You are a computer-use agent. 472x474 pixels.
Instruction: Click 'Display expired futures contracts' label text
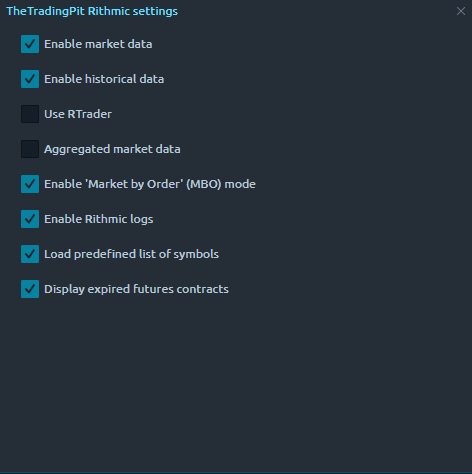[136, 289]
